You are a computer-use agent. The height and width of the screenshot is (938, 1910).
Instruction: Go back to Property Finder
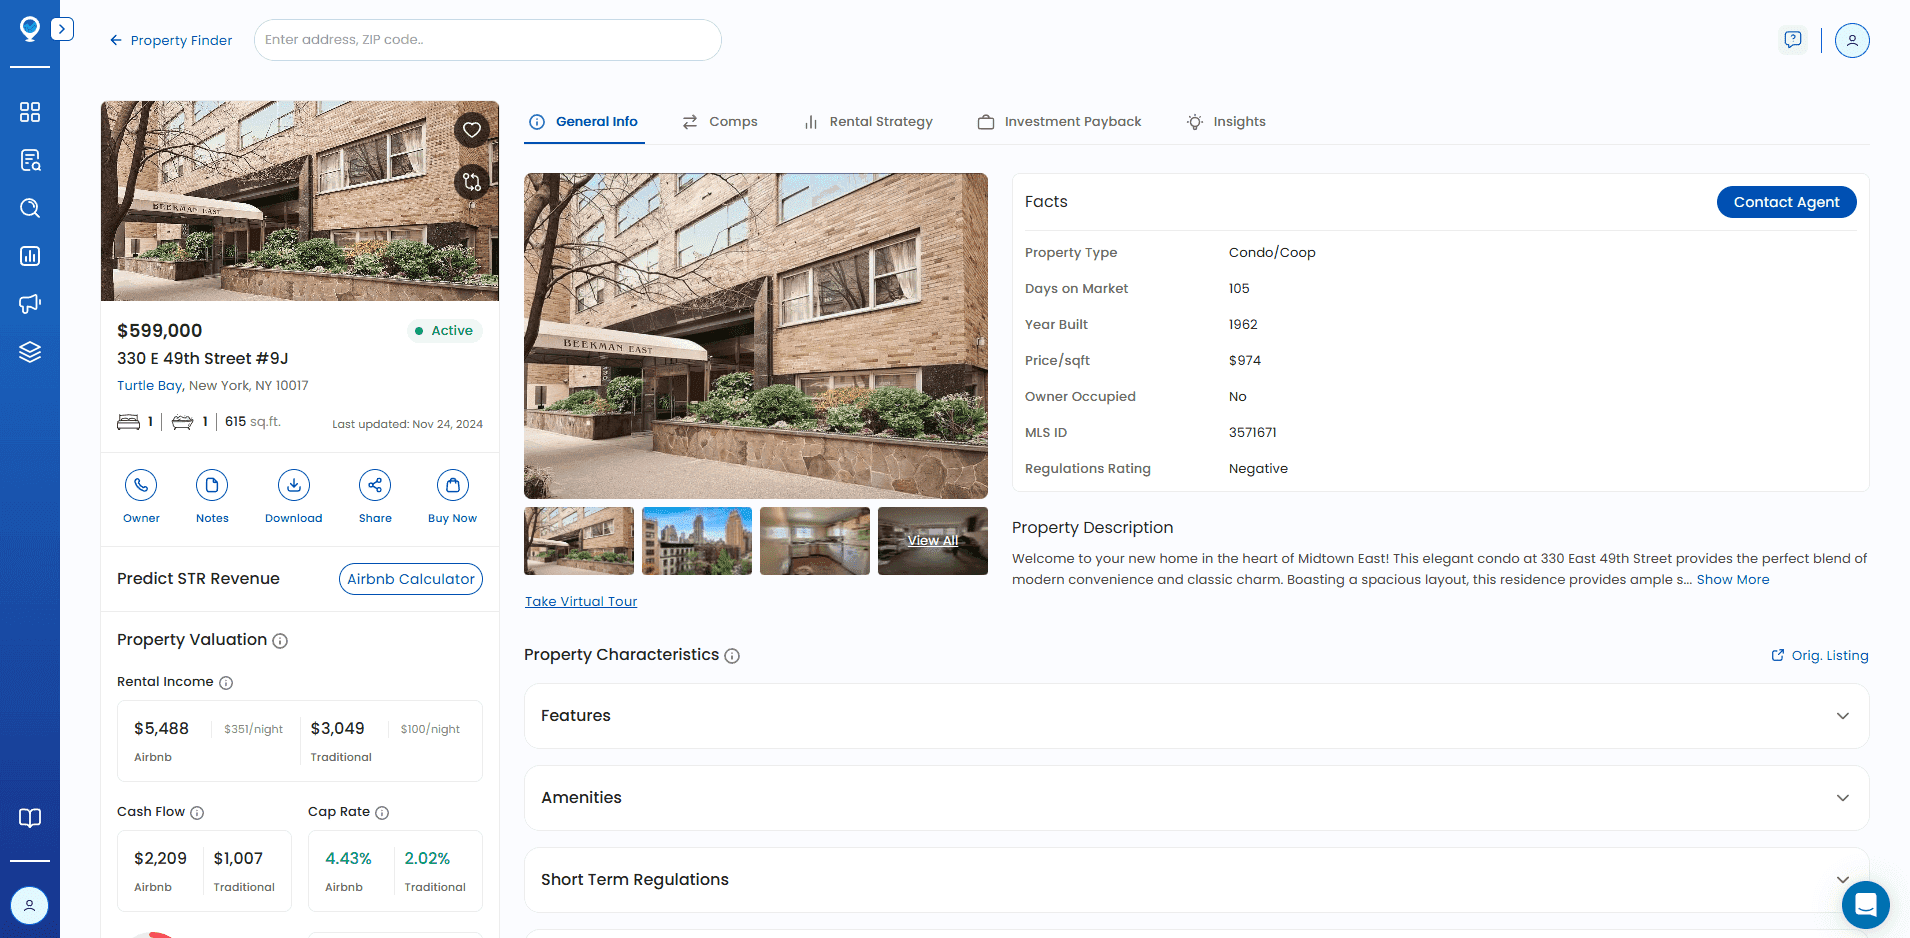[x=170, y=40]
